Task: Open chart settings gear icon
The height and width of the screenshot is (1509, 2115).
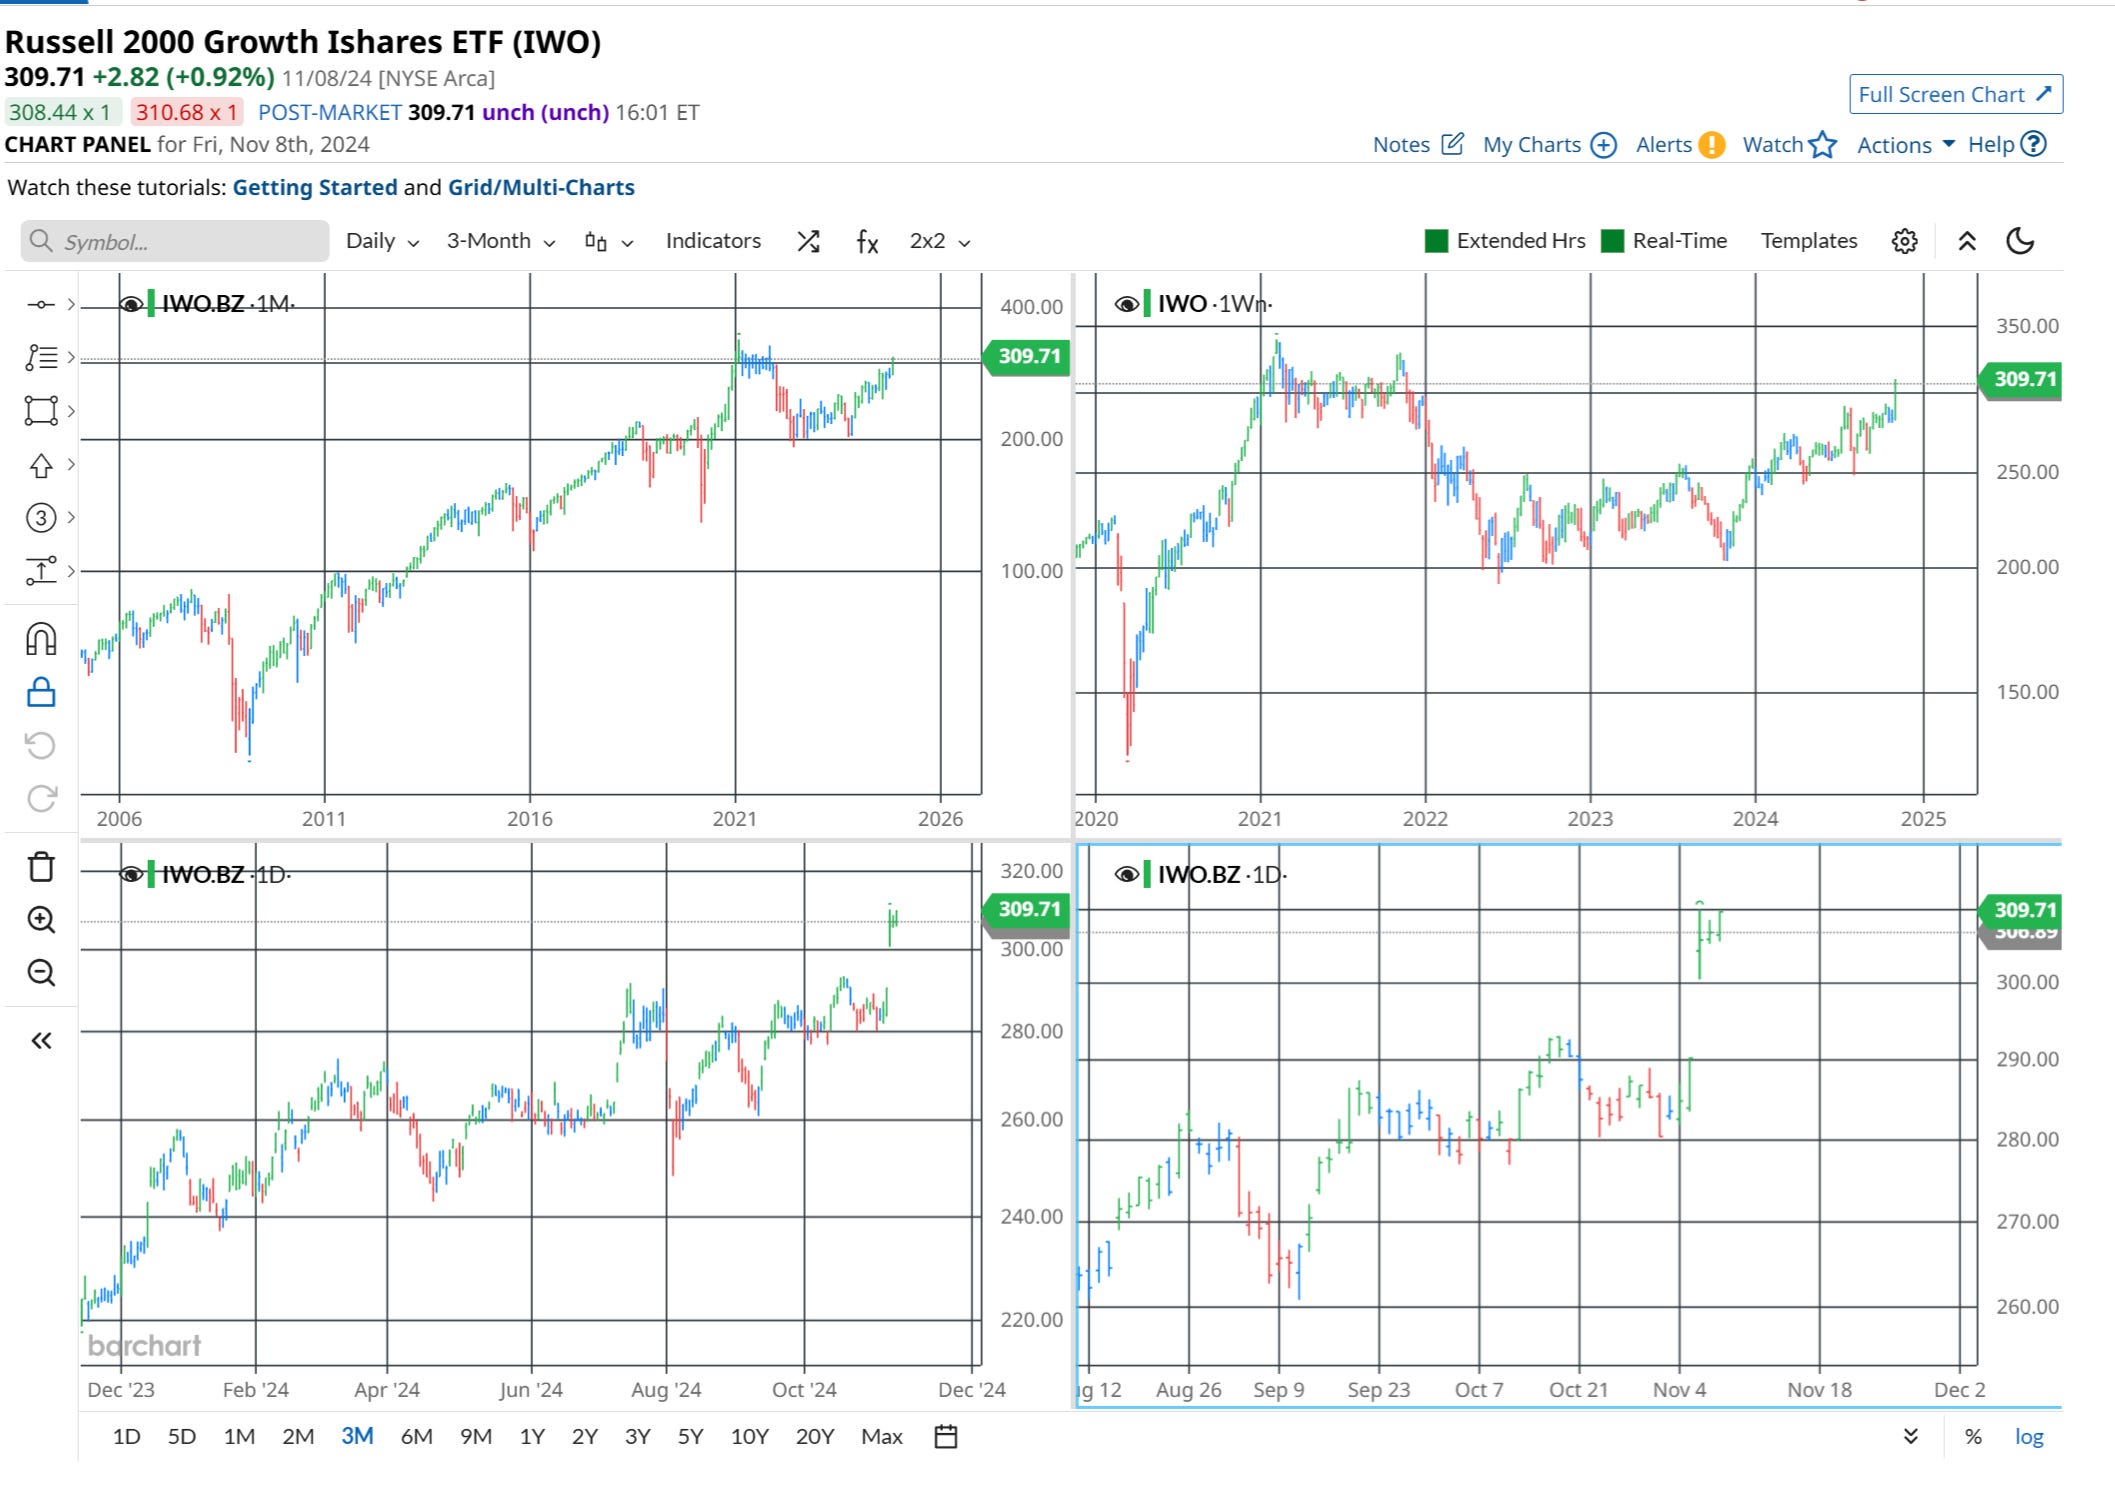Action: click(1904, 241)
